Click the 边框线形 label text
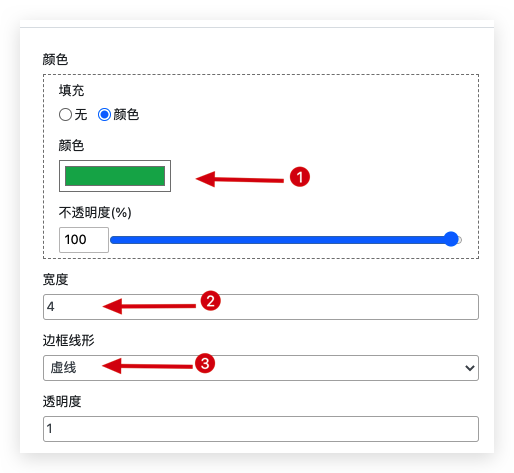The height and width of the screenshot is (473, 514). (69, 340)
